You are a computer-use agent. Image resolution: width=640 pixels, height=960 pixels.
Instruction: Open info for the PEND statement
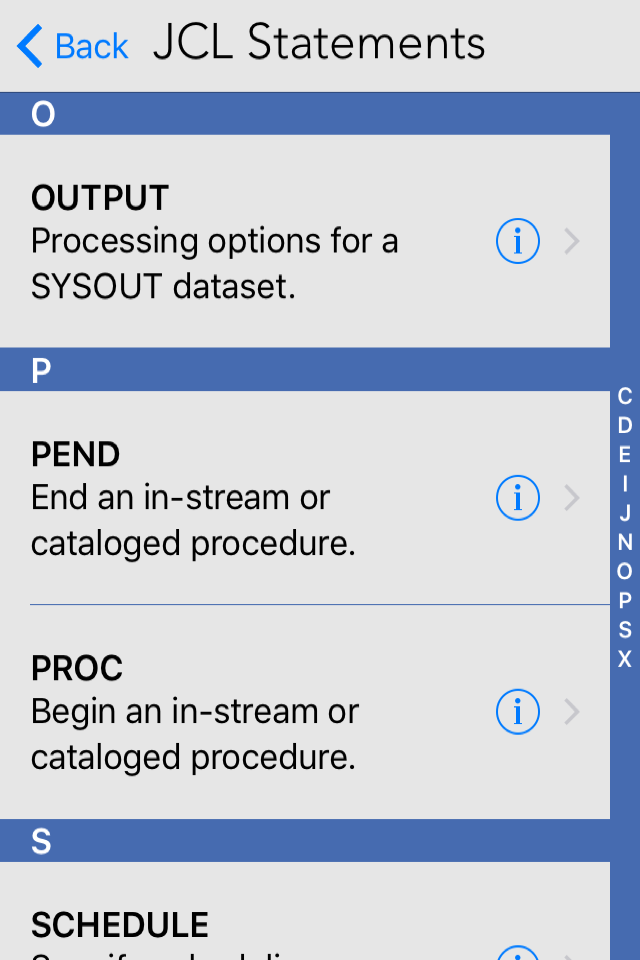(x=518, y=498)
